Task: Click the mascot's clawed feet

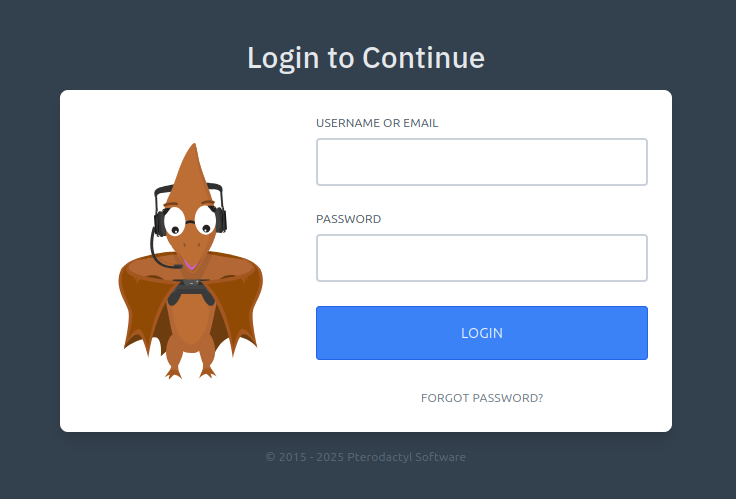Action: (x=190, y=373)
